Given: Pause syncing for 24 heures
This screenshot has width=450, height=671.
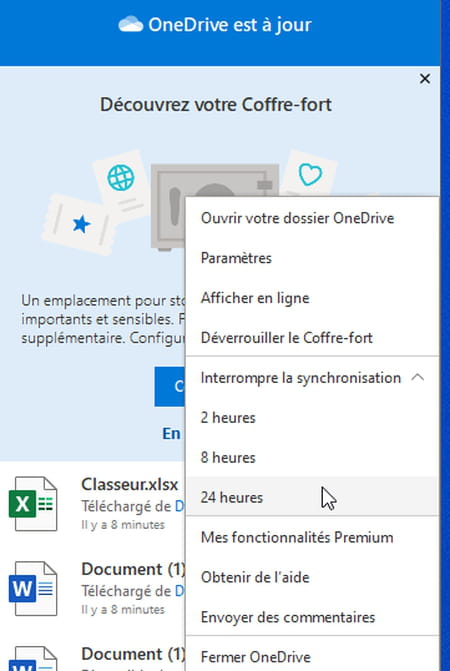Looking at the screenshot, I should [313, 497].
